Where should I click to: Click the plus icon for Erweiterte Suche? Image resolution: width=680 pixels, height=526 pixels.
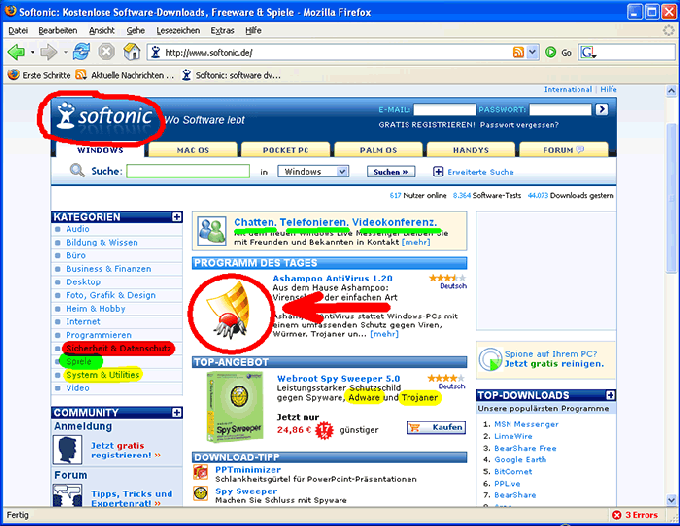[x=438, y=172]
